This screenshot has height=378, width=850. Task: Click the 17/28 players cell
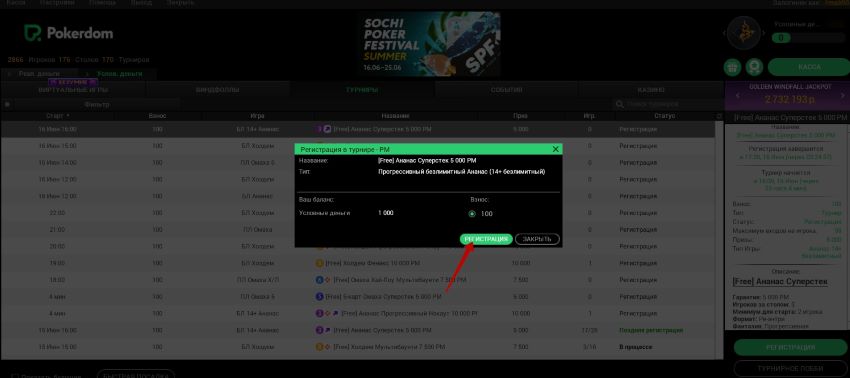[x=589, y=330]
